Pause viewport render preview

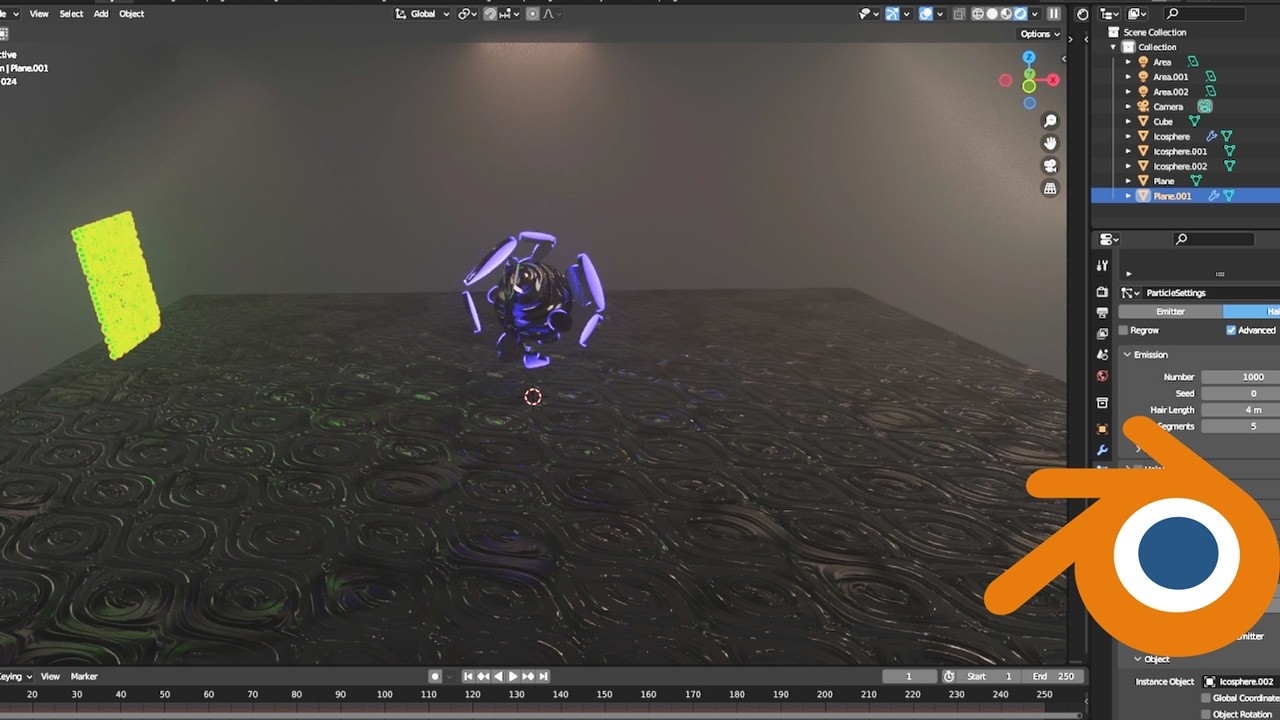click(1053, 14)
